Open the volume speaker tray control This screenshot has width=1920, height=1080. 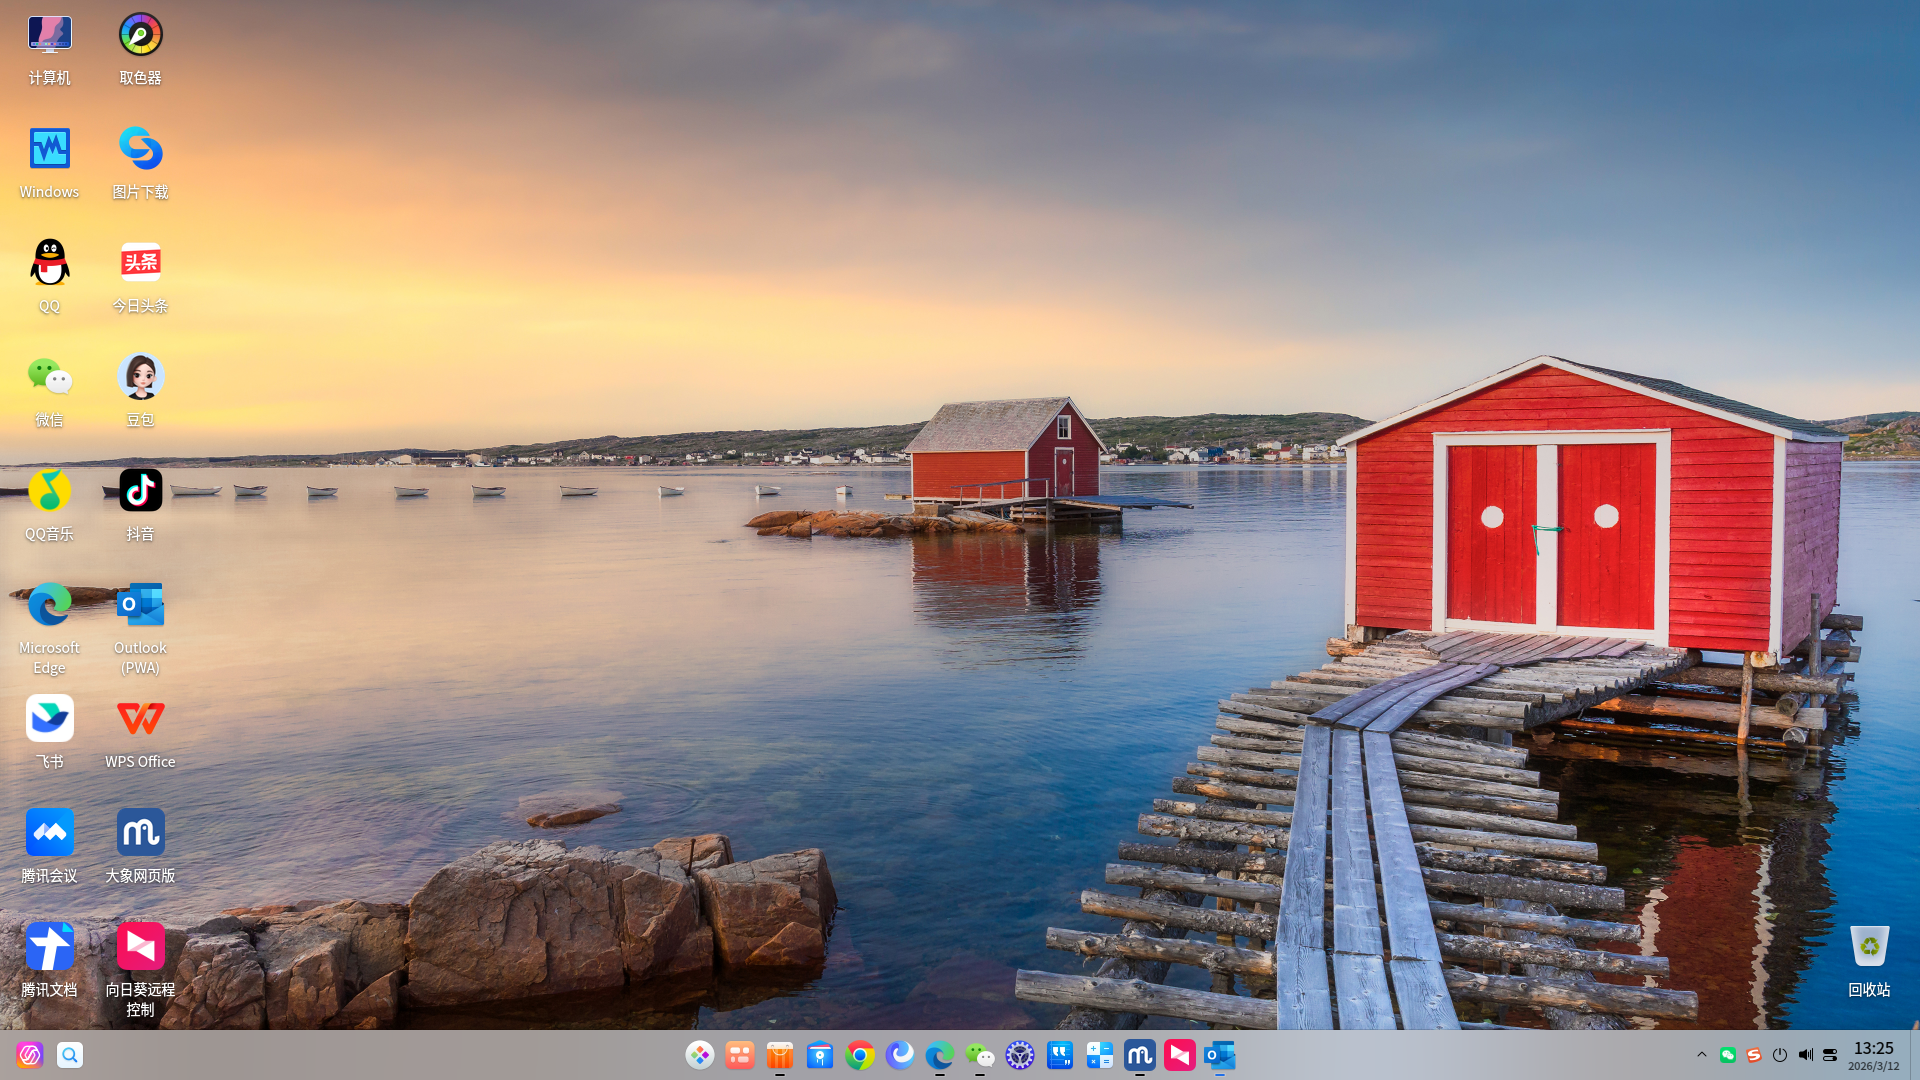(1805, 1055)
